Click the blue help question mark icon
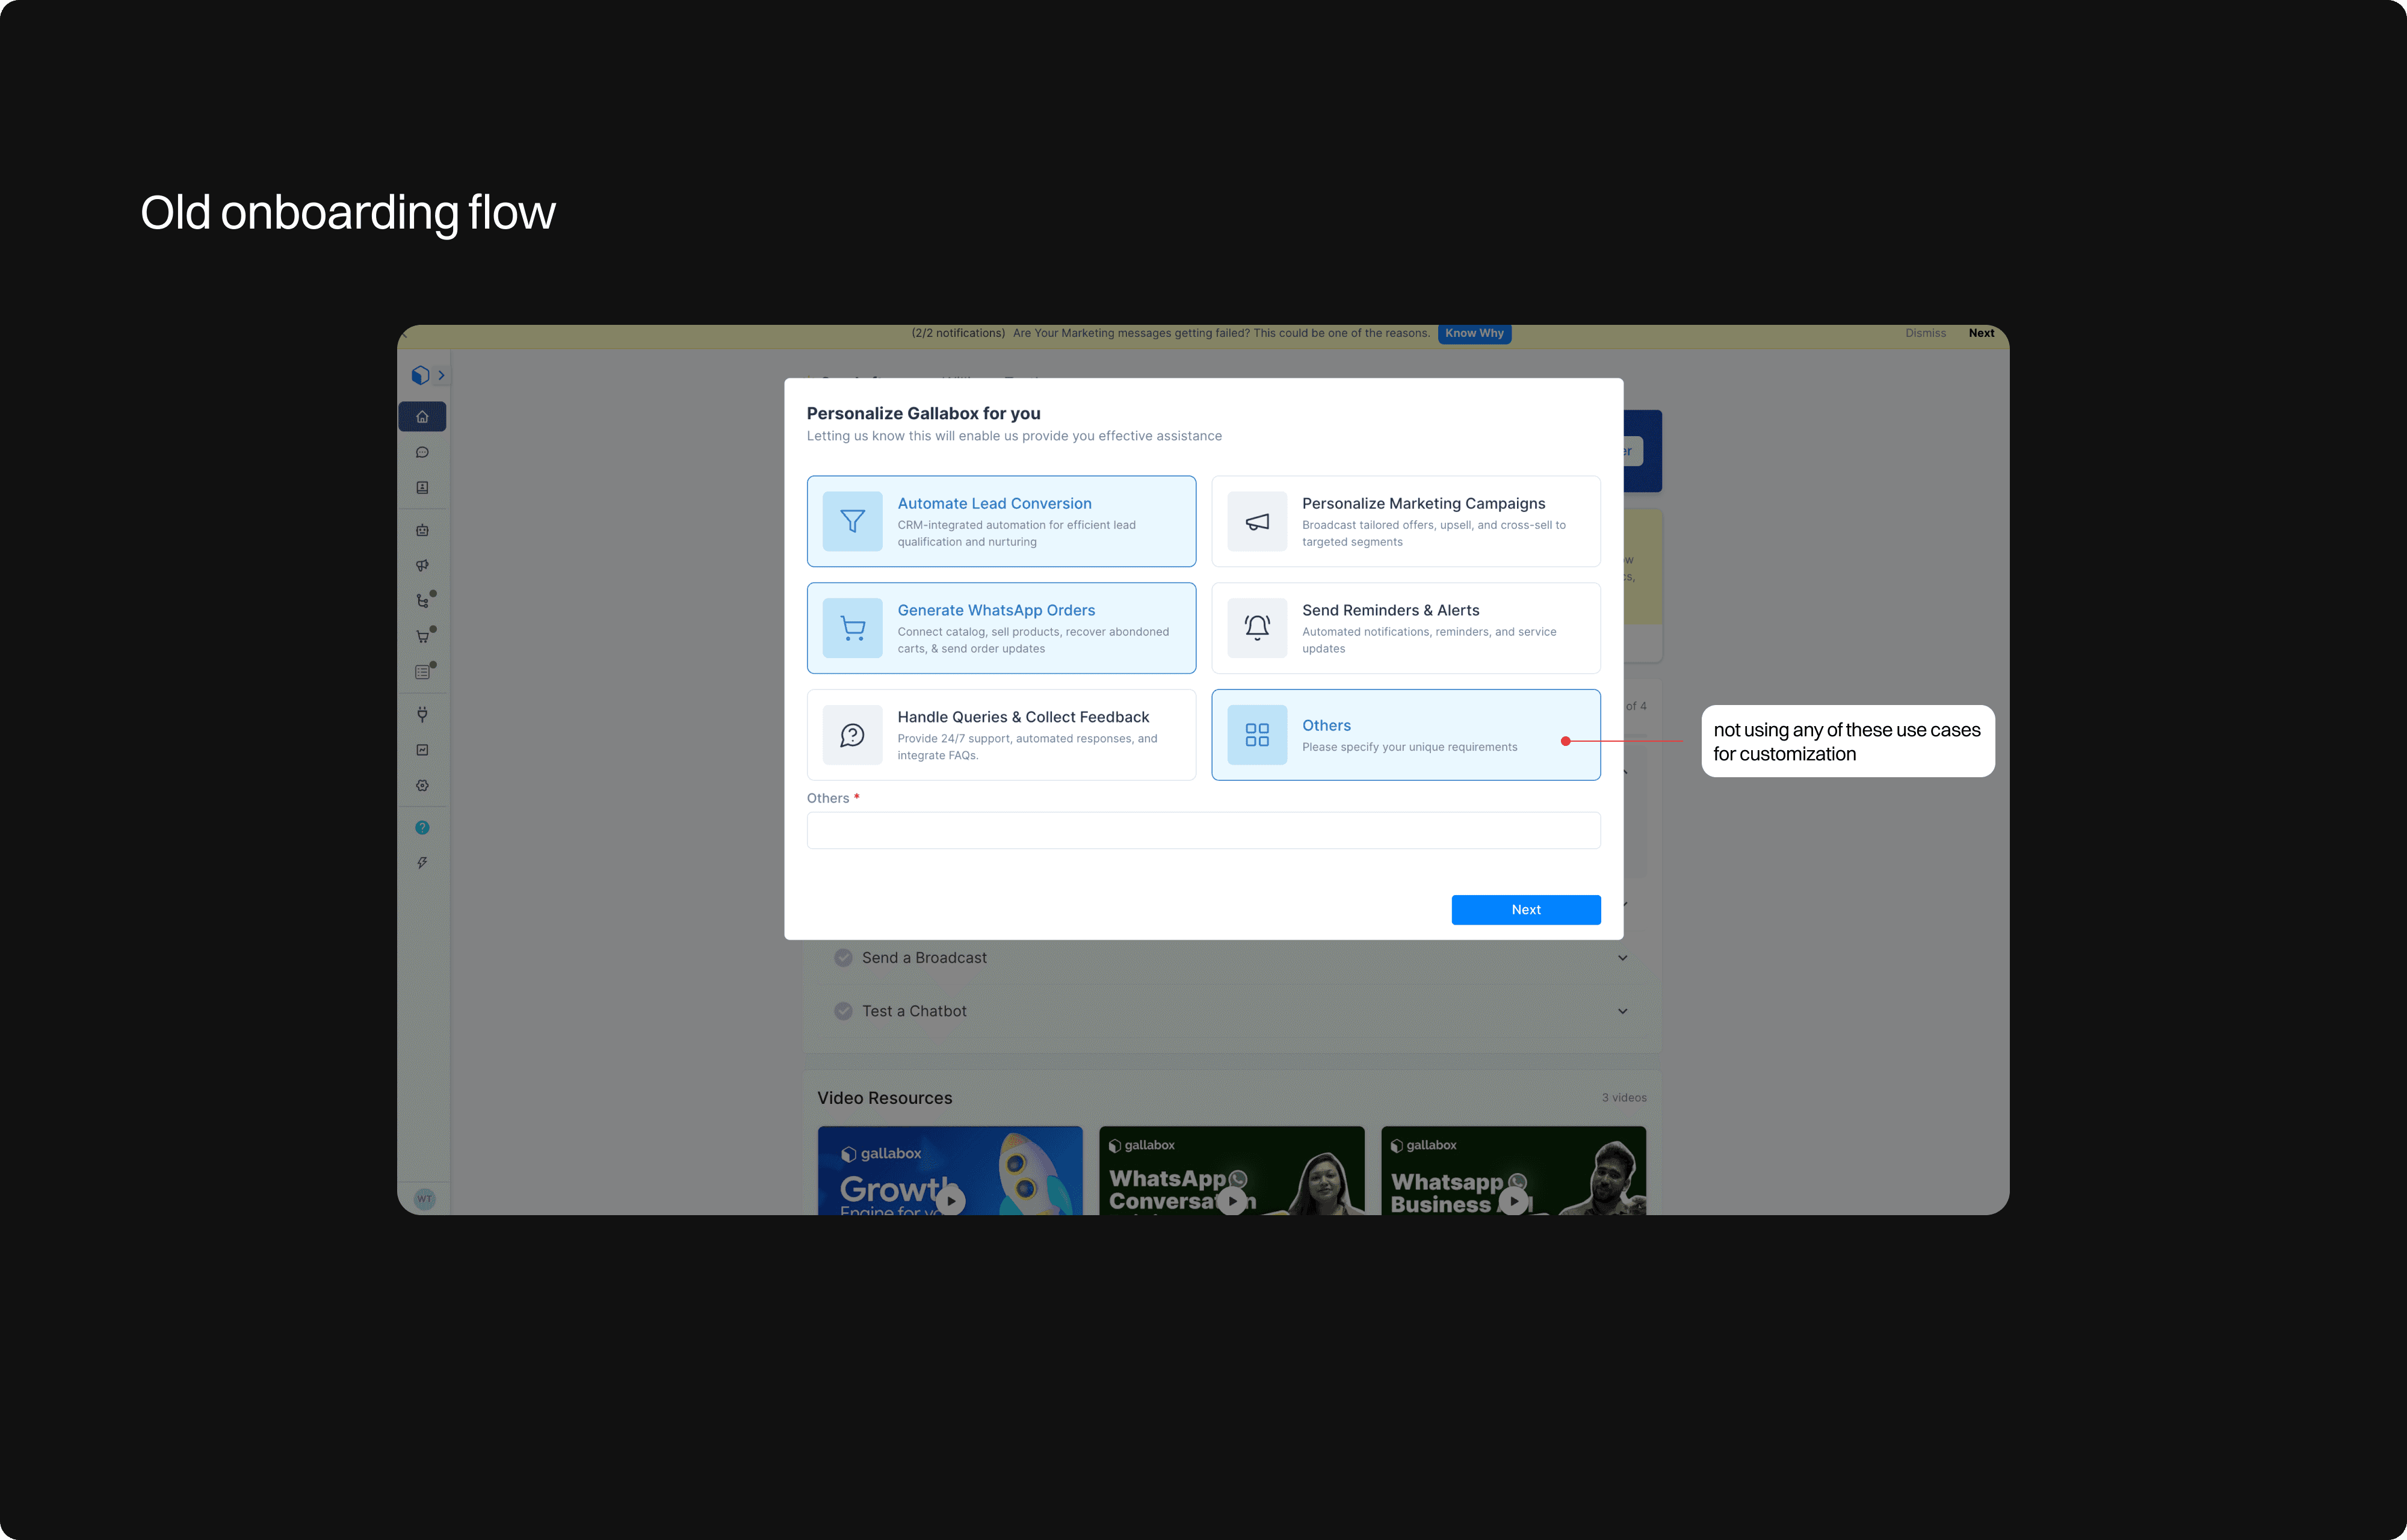 (422, 828)
